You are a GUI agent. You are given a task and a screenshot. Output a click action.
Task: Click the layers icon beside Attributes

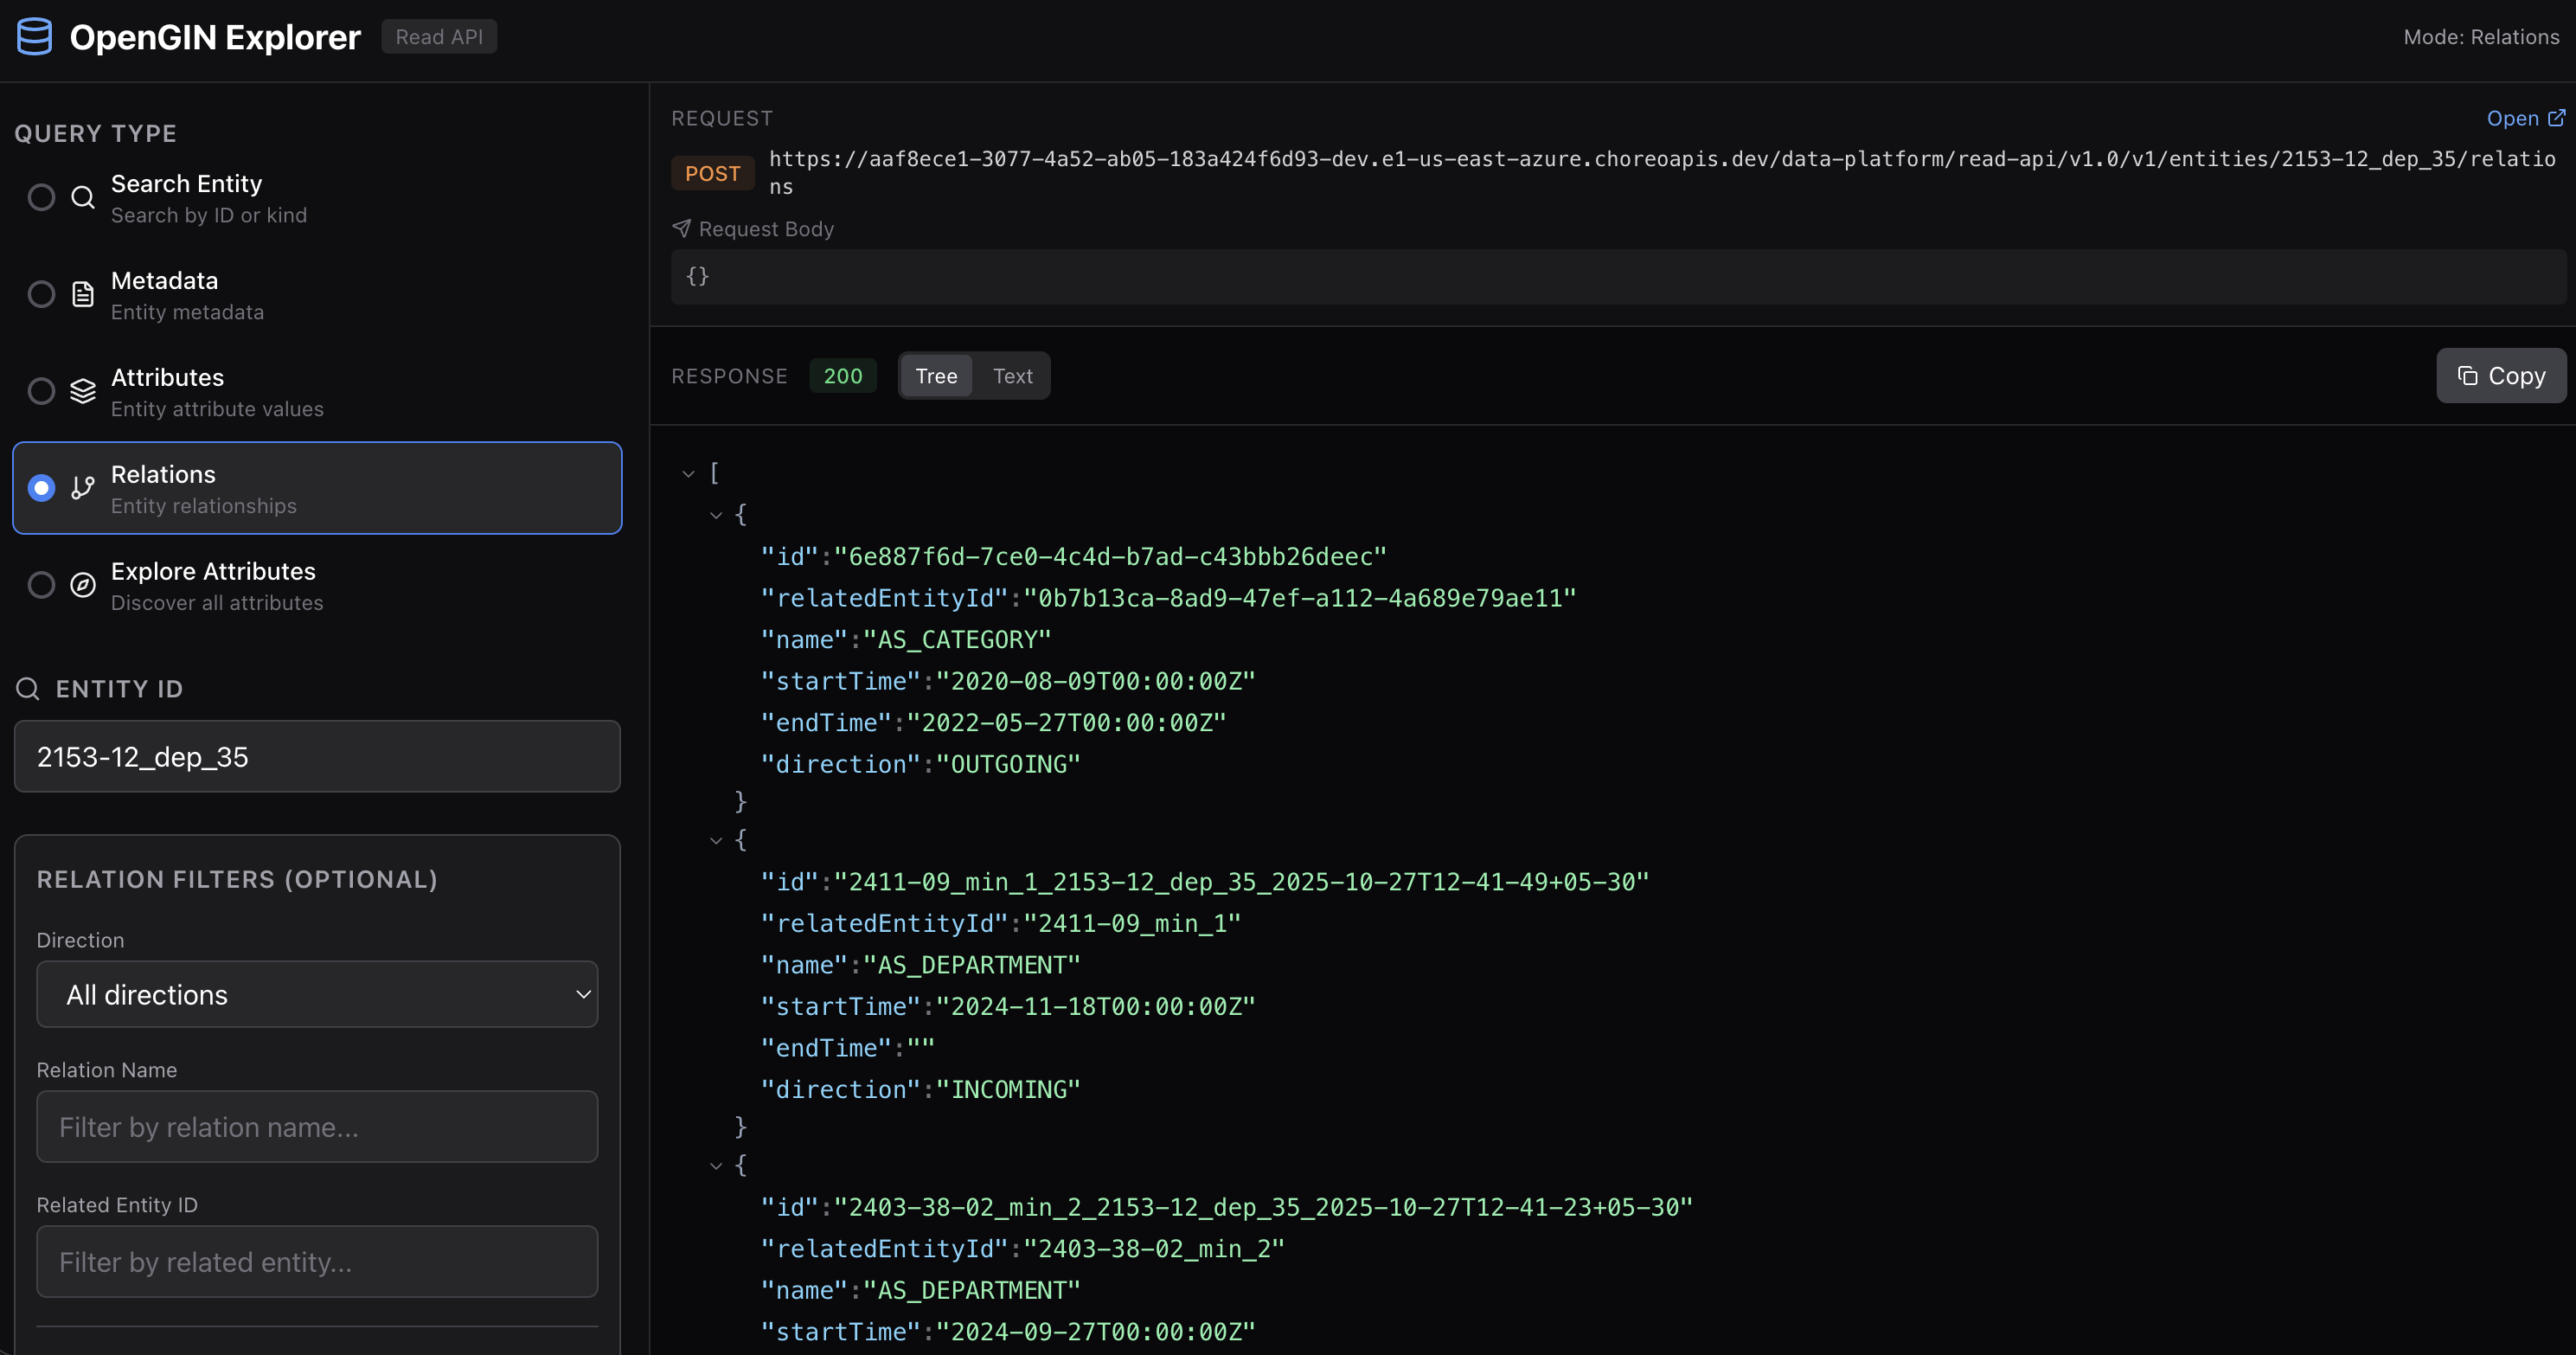(x=83, y=391)
